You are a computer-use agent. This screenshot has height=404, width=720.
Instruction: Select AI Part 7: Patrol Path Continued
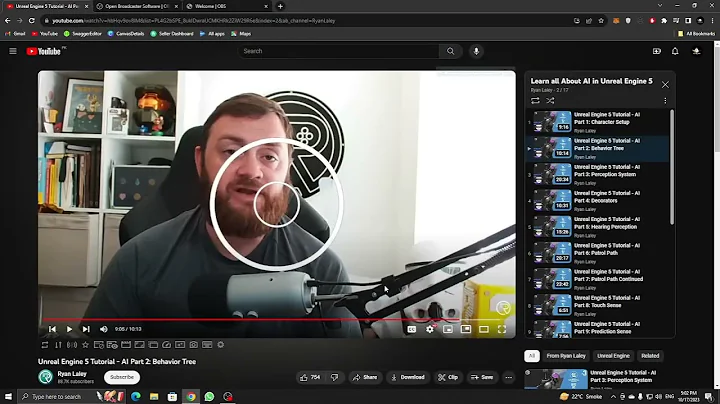point(596,279)
